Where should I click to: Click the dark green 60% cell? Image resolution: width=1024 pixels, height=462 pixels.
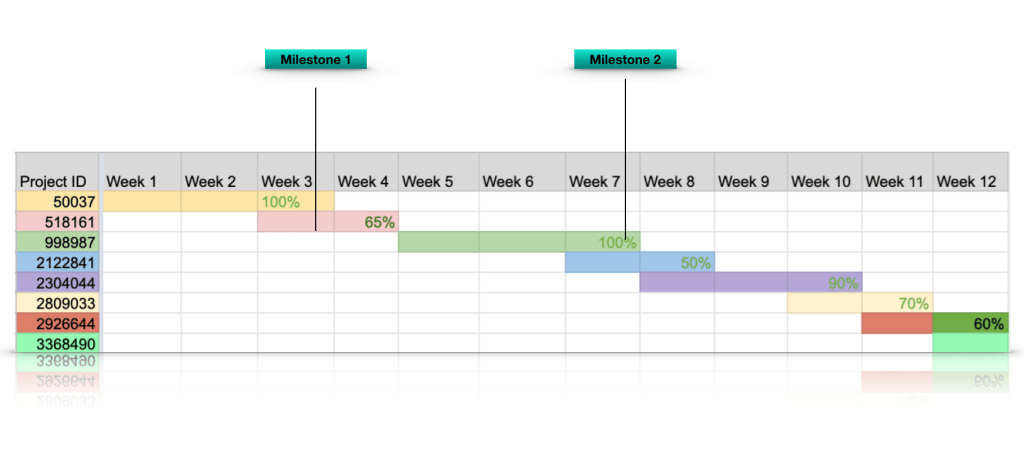(970, 322)
